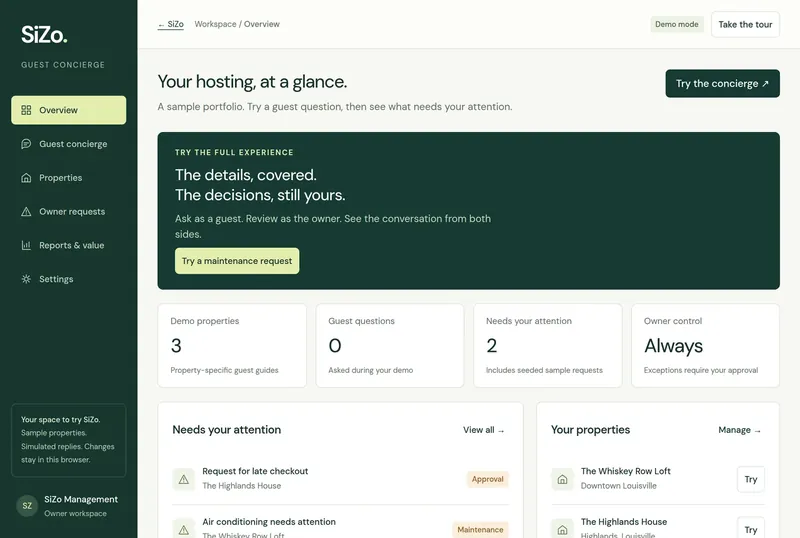This screenshot has width=800, height=538.
Task: Click the Maintenance tag on air conditioning request
Action: pos(480,529)
